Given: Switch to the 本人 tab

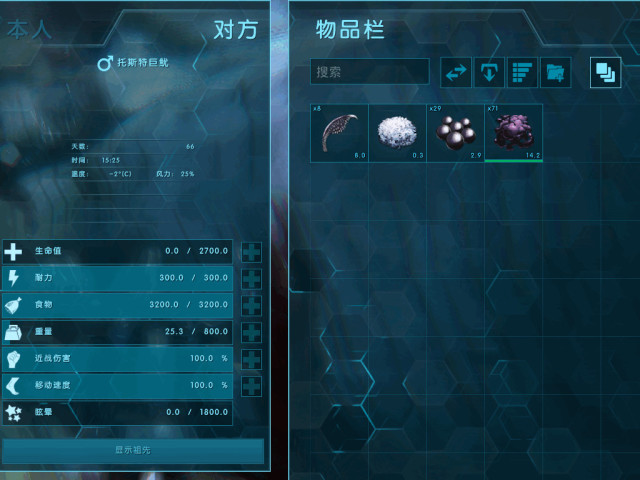Looking at the screenshot, I should click(x=29, y=29).
